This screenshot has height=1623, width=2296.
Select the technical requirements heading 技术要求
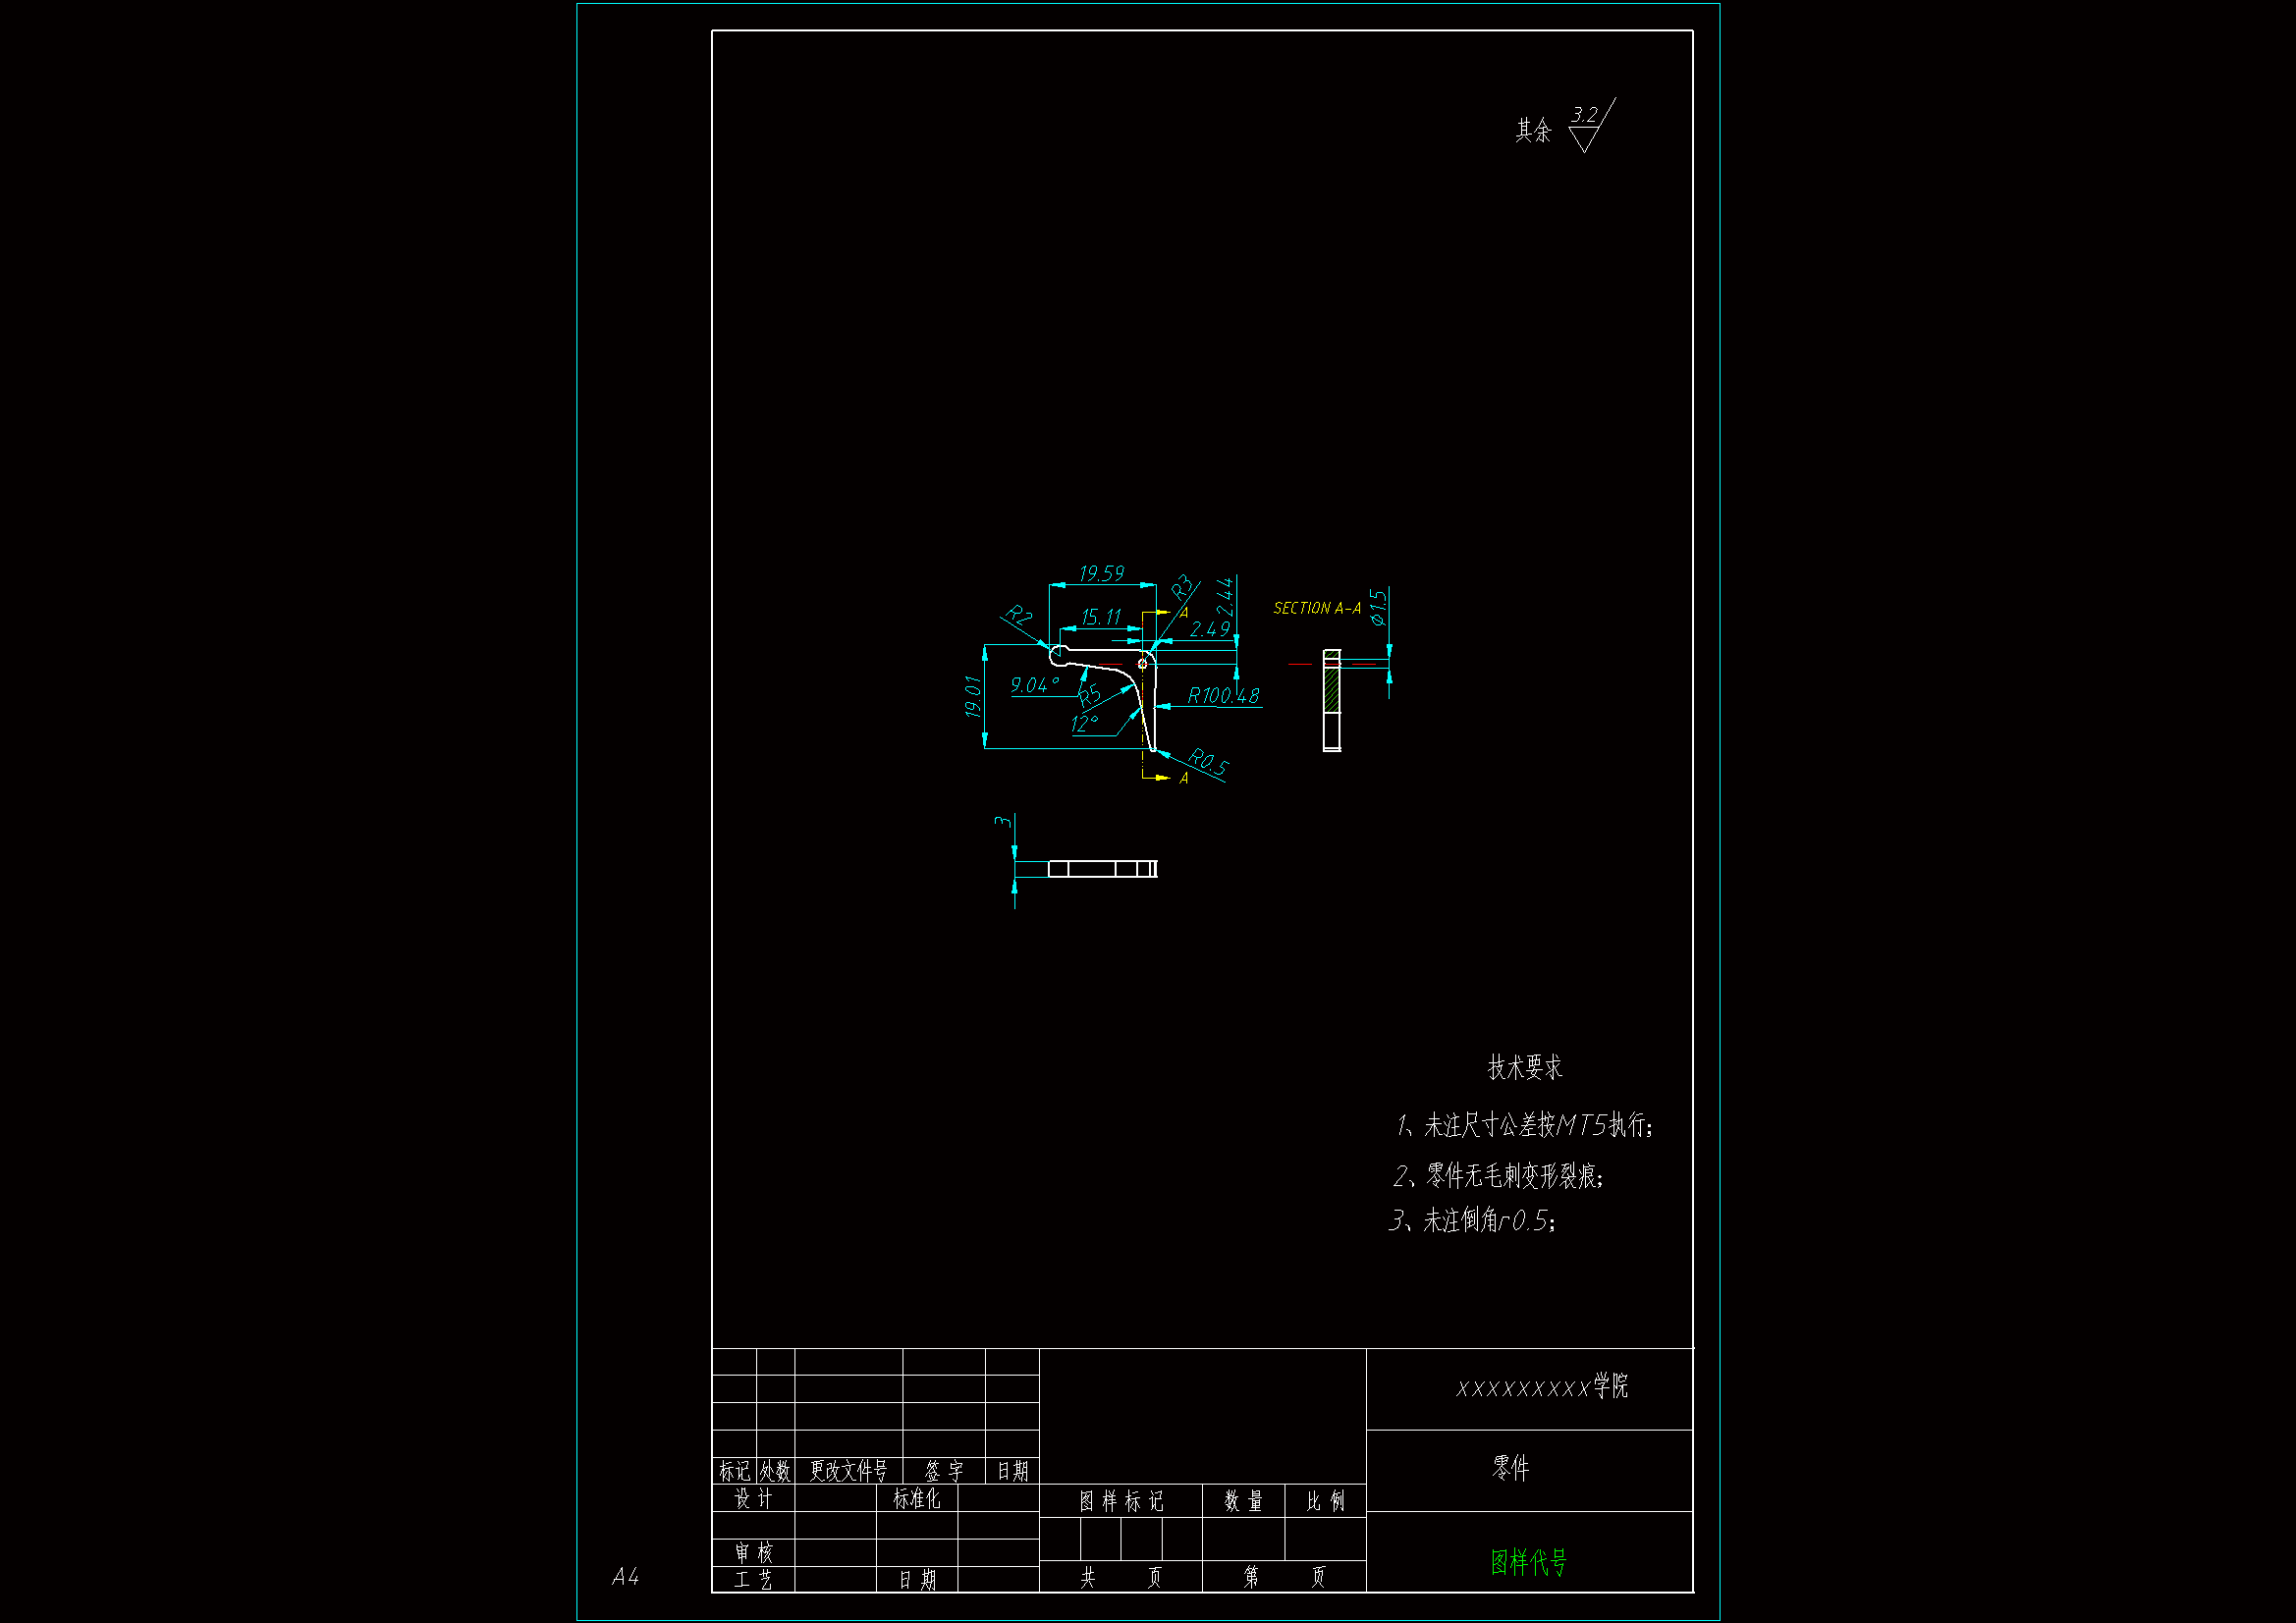(1524, 1067)
